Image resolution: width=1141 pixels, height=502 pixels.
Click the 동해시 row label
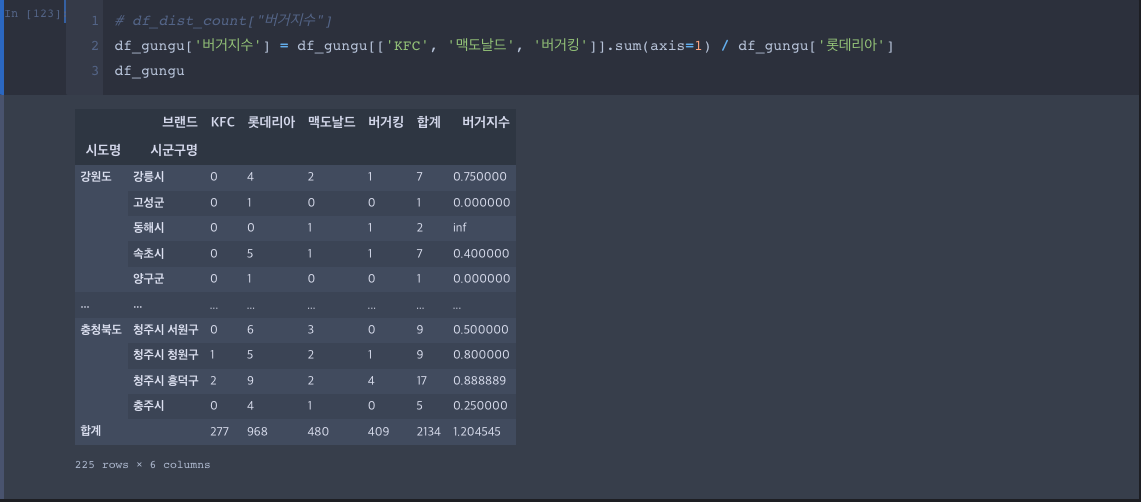148,228
